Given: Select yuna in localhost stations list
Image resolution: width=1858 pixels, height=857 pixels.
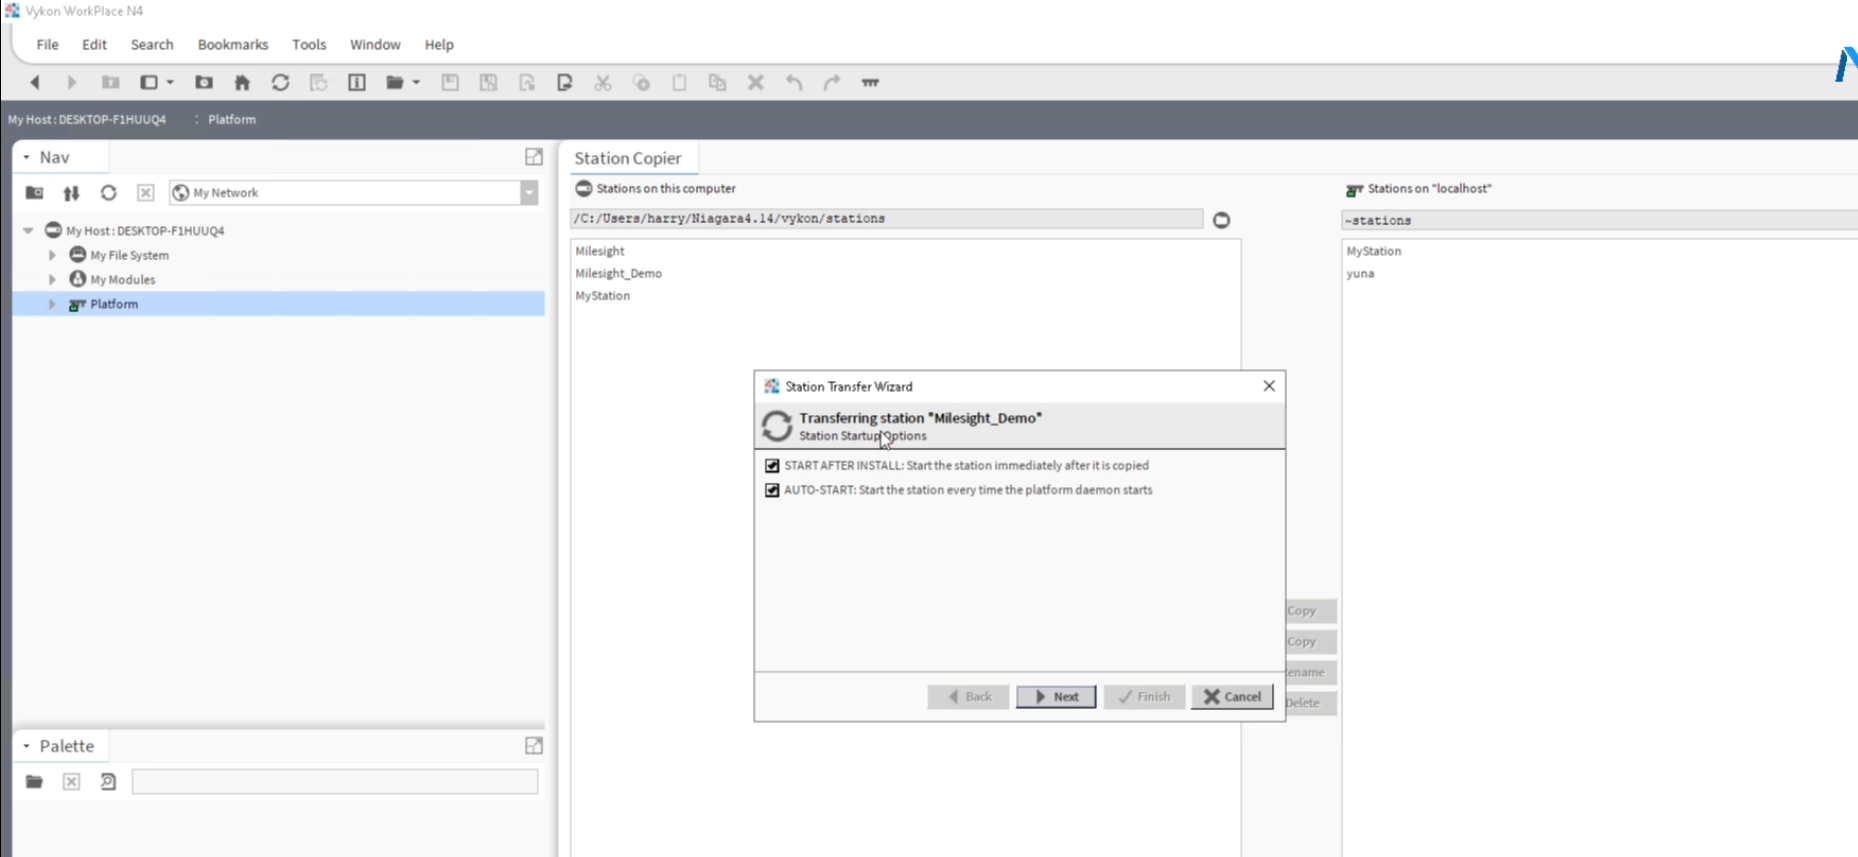Looking at the screenshot, I should pos(1360,273).
